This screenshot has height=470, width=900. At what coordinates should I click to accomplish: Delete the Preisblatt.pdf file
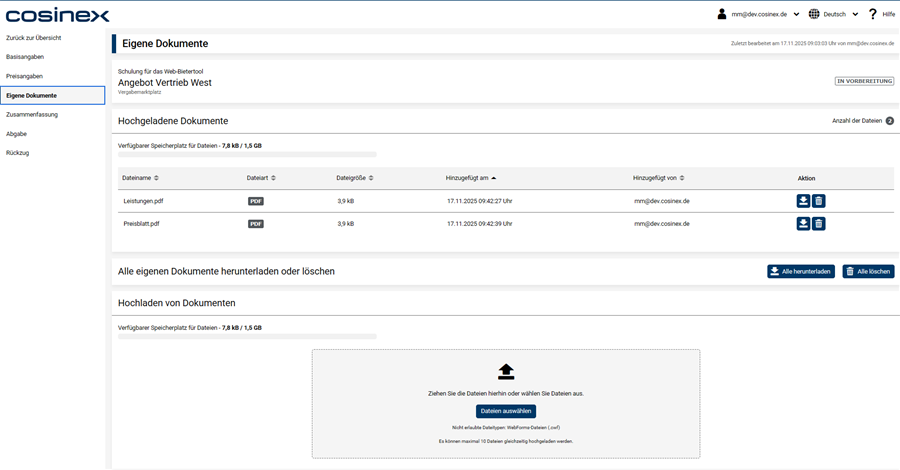pos(818,224)
